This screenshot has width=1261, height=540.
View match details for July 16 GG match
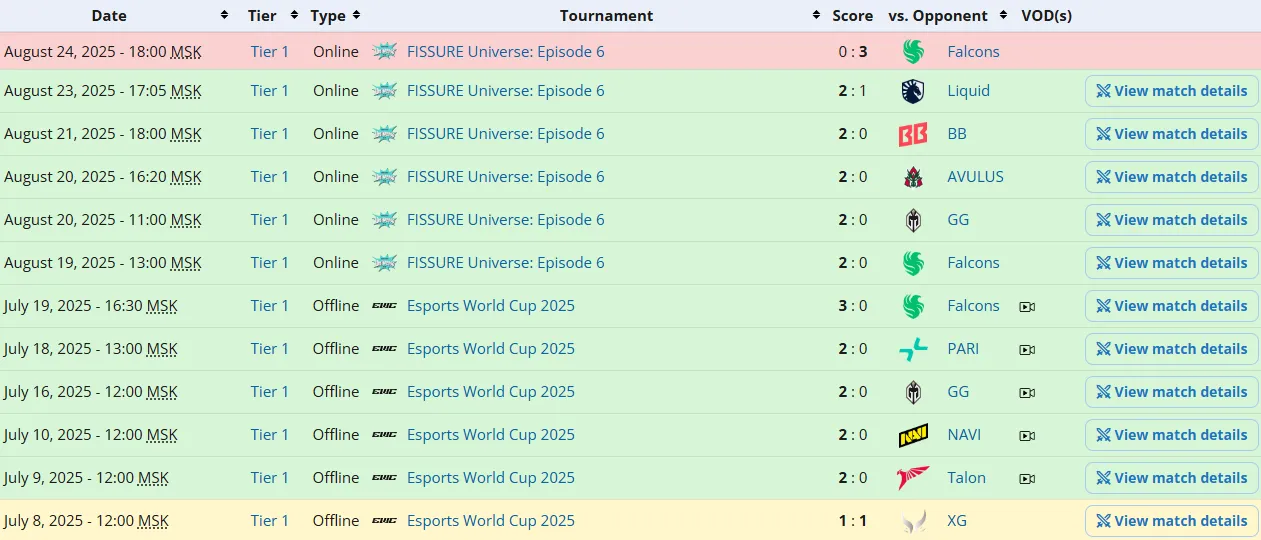tap(1172, 392)
